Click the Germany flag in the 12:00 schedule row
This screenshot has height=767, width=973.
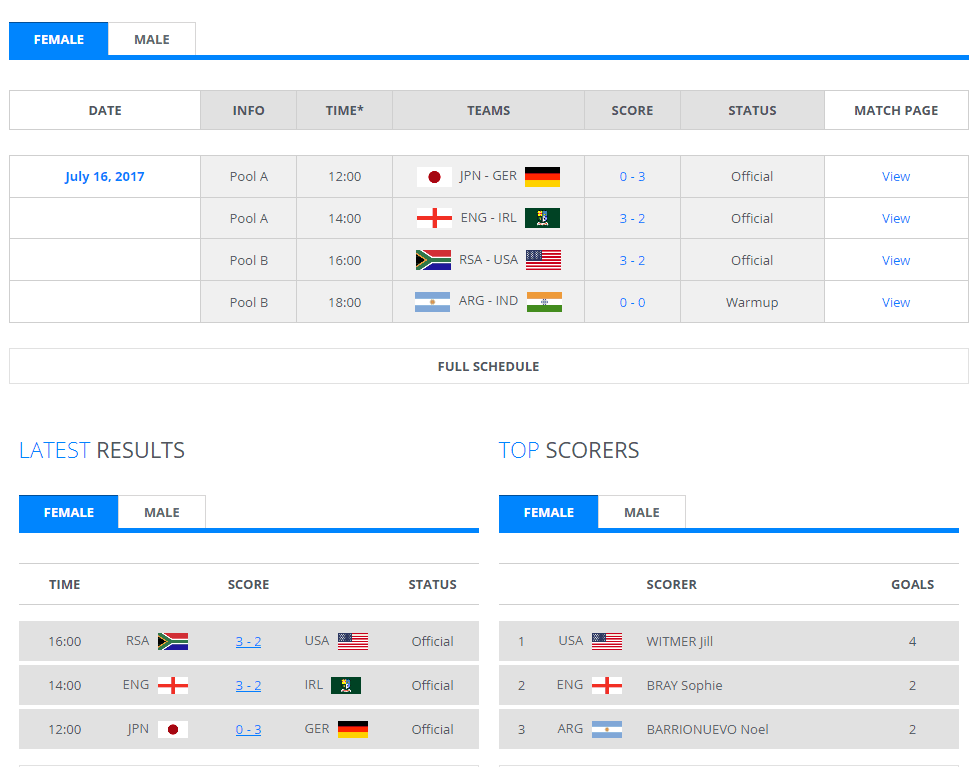542,177
